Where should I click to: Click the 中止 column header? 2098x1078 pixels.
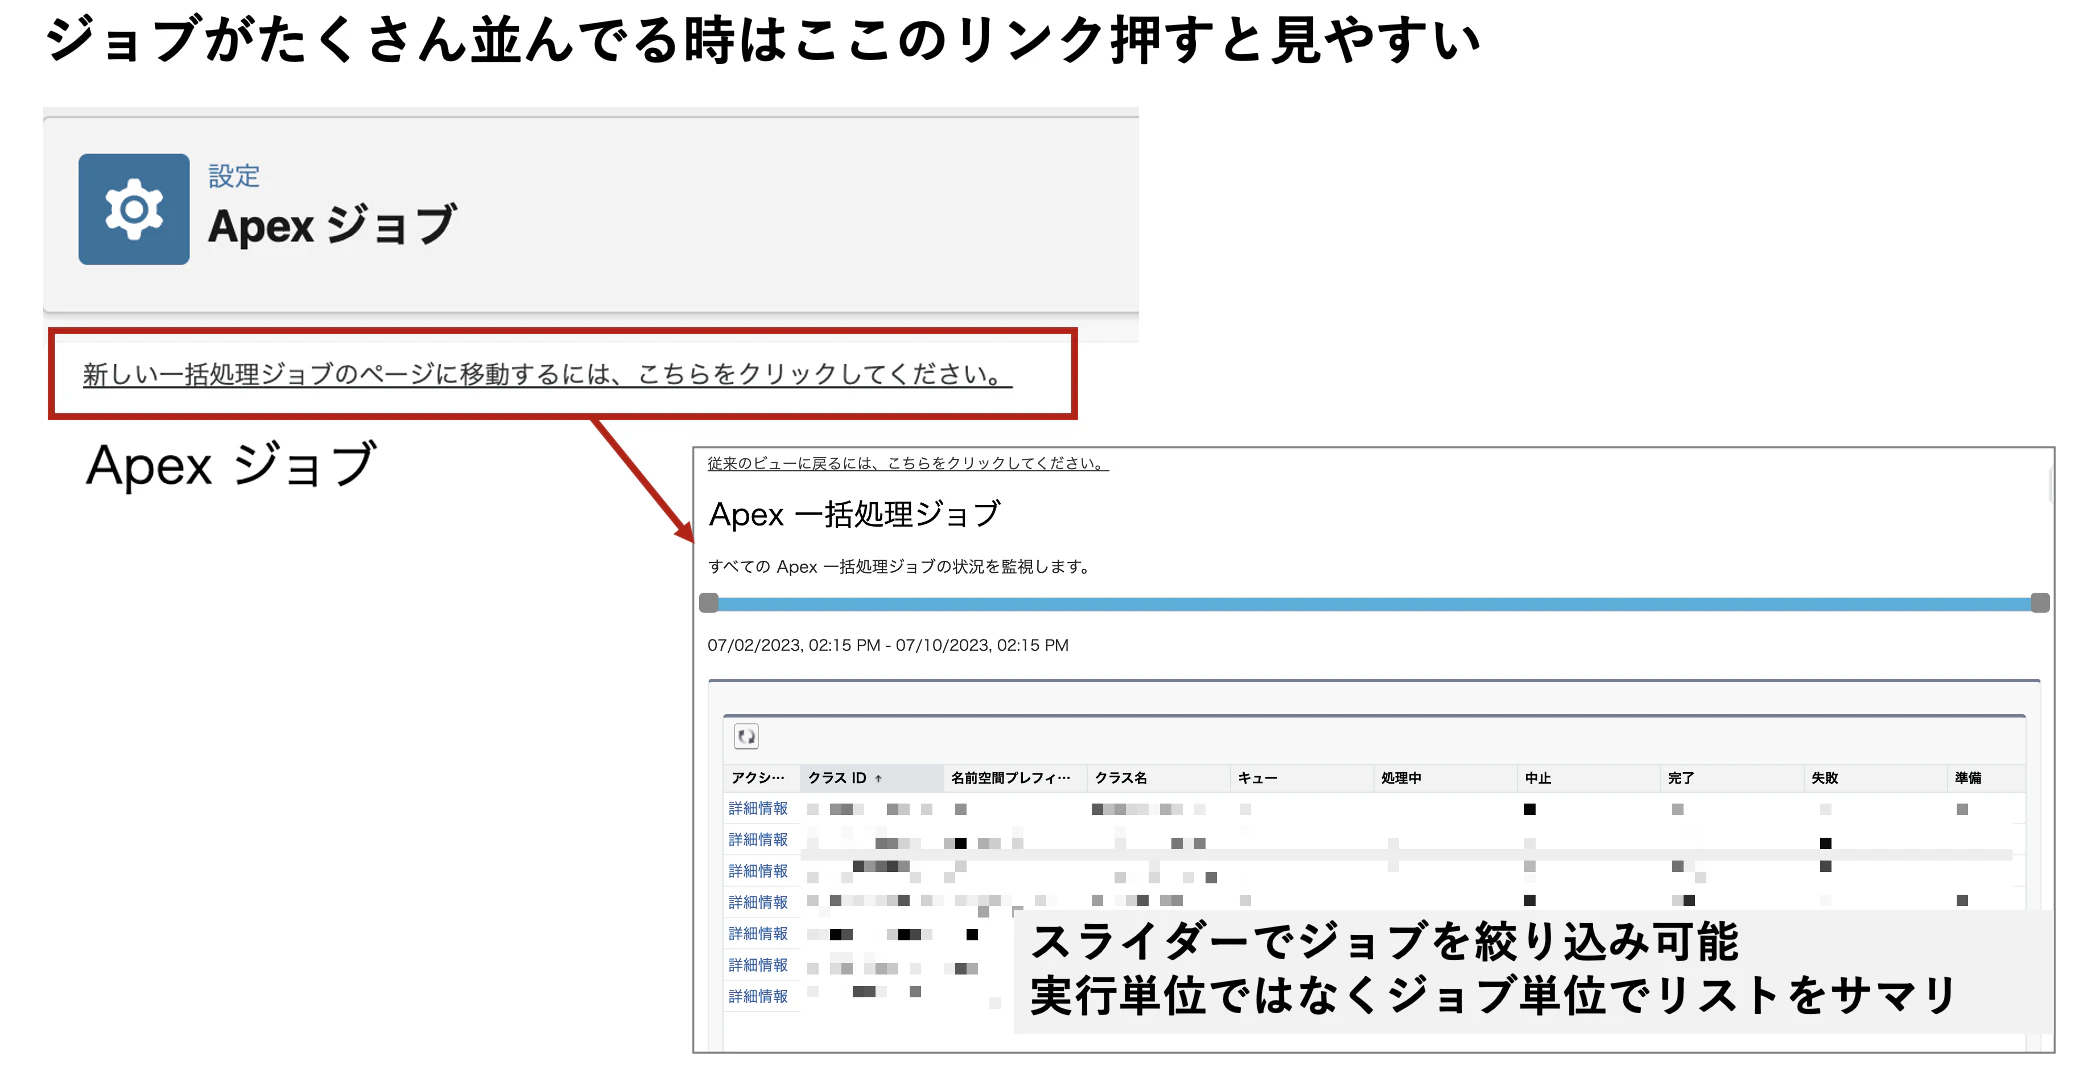1588,778
